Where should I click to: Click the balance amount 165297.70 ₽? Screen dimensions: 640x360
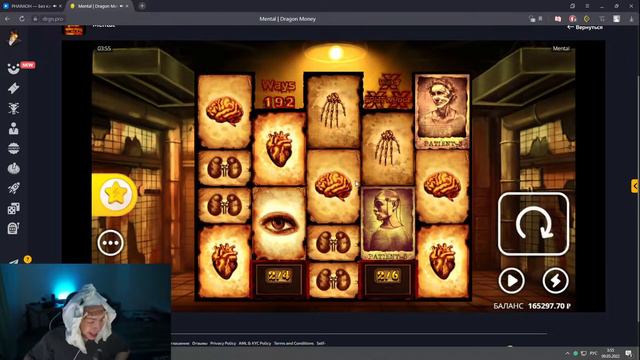[549, 306]
